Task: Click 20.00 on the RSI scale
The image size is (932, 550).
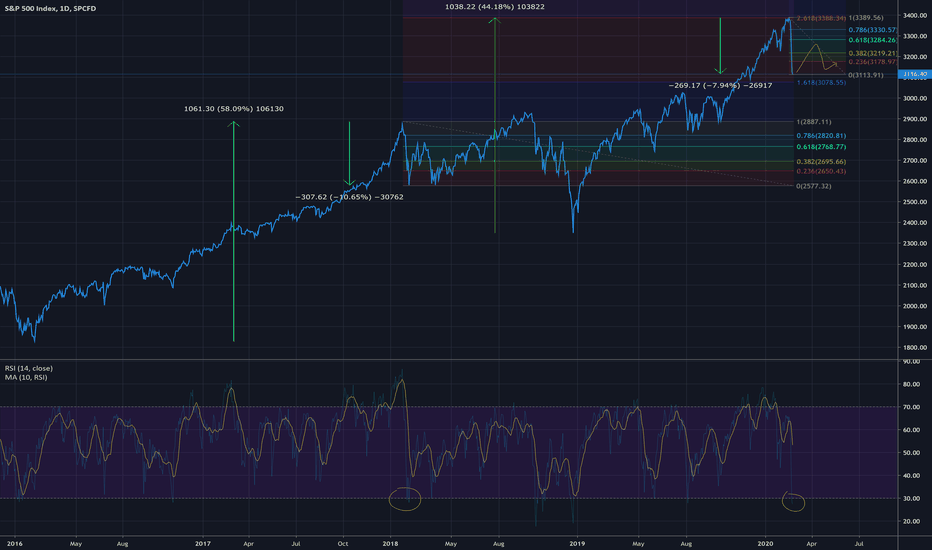Action: click(911, 521)
